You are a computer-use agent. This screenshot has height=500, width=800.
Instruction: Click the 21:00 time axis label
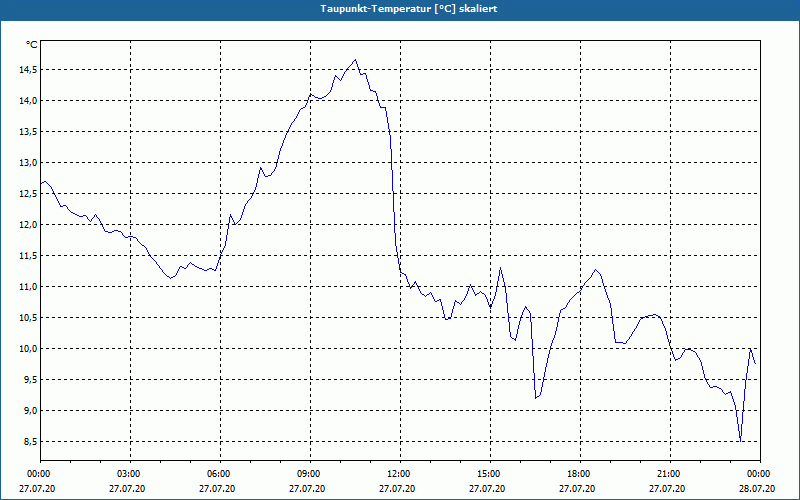click(670, 474)
